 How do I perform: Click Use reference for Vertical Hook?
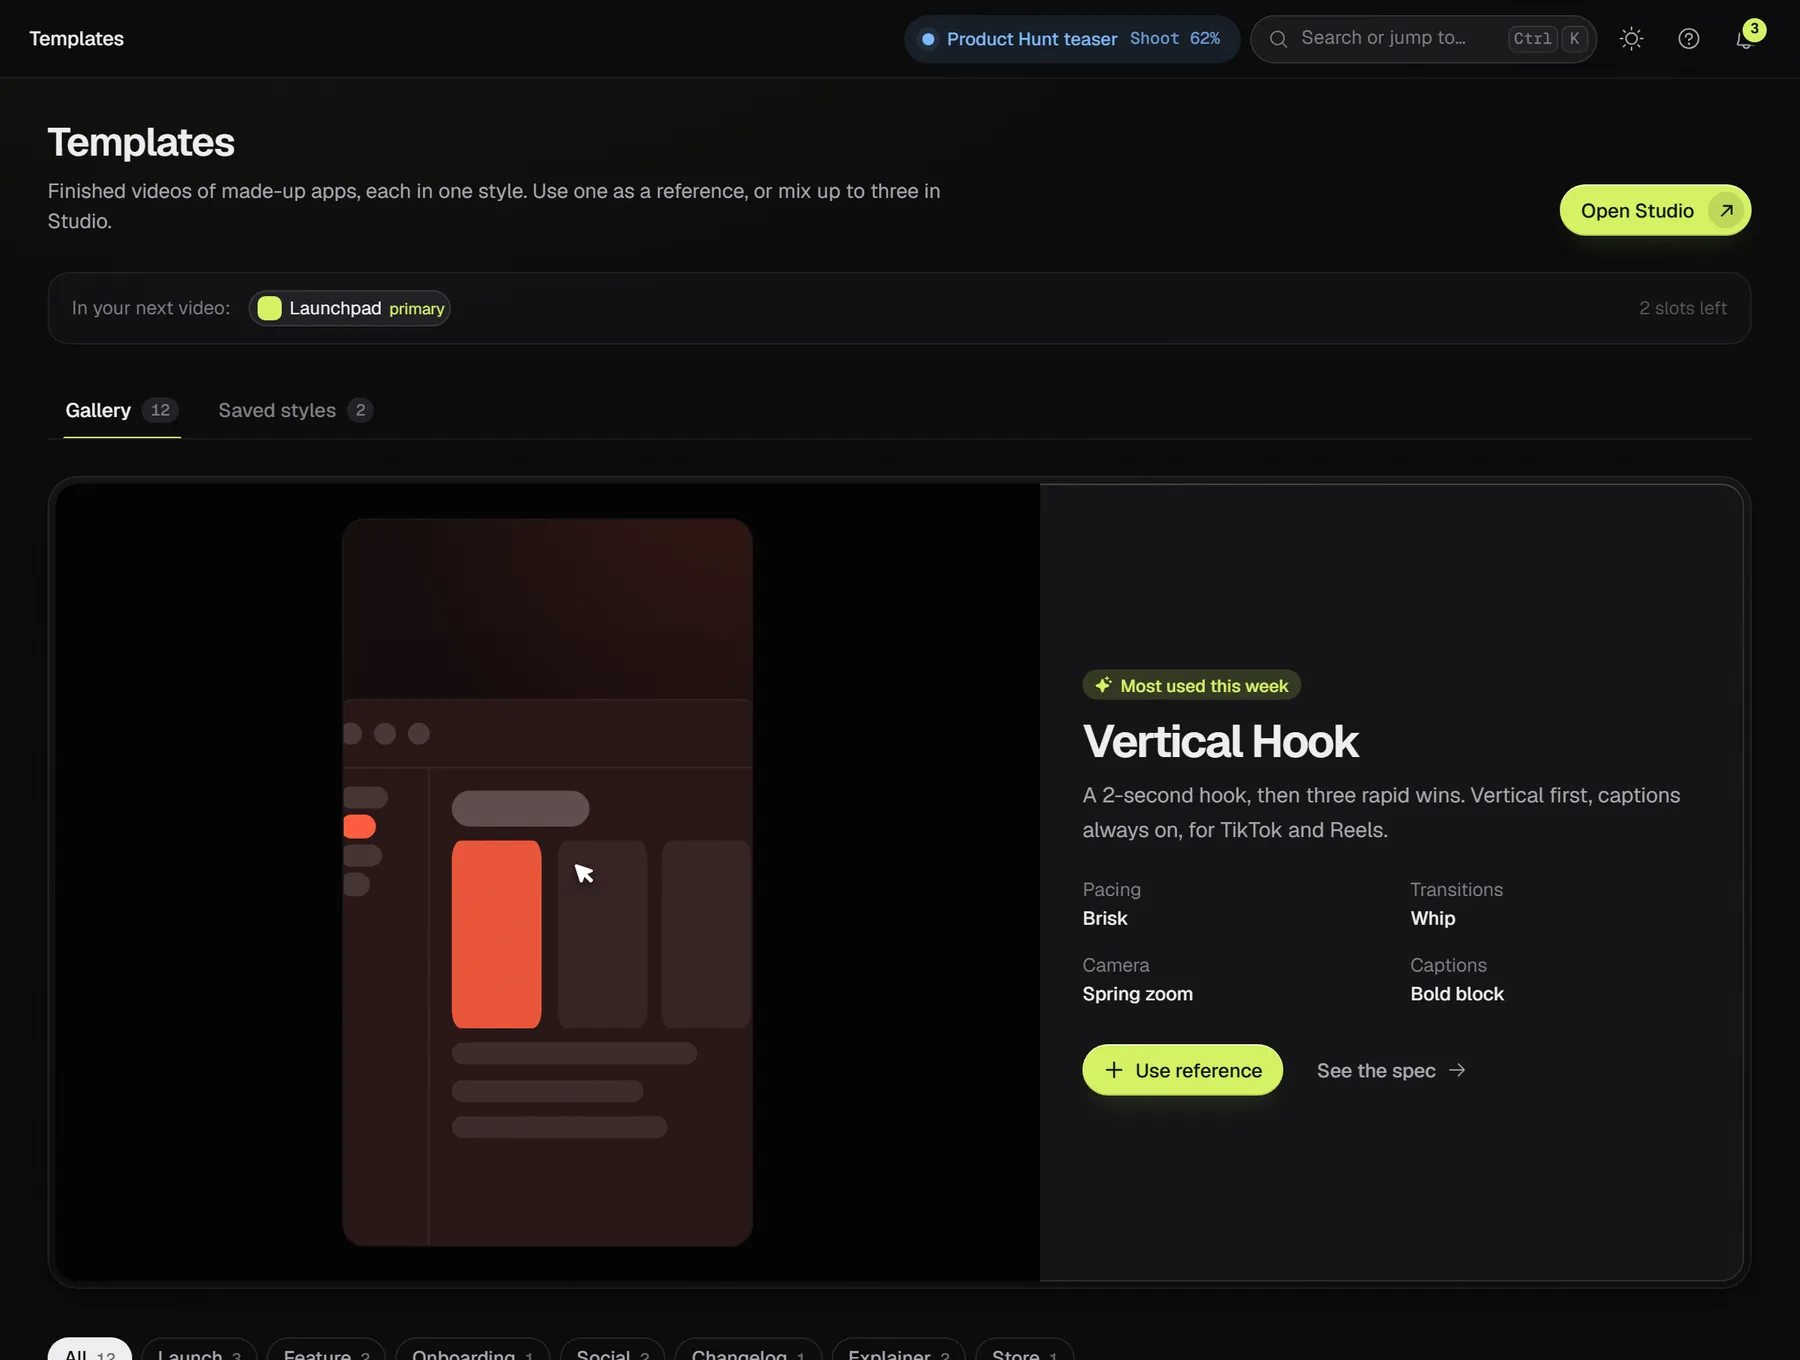[x=1182, y=1070]
